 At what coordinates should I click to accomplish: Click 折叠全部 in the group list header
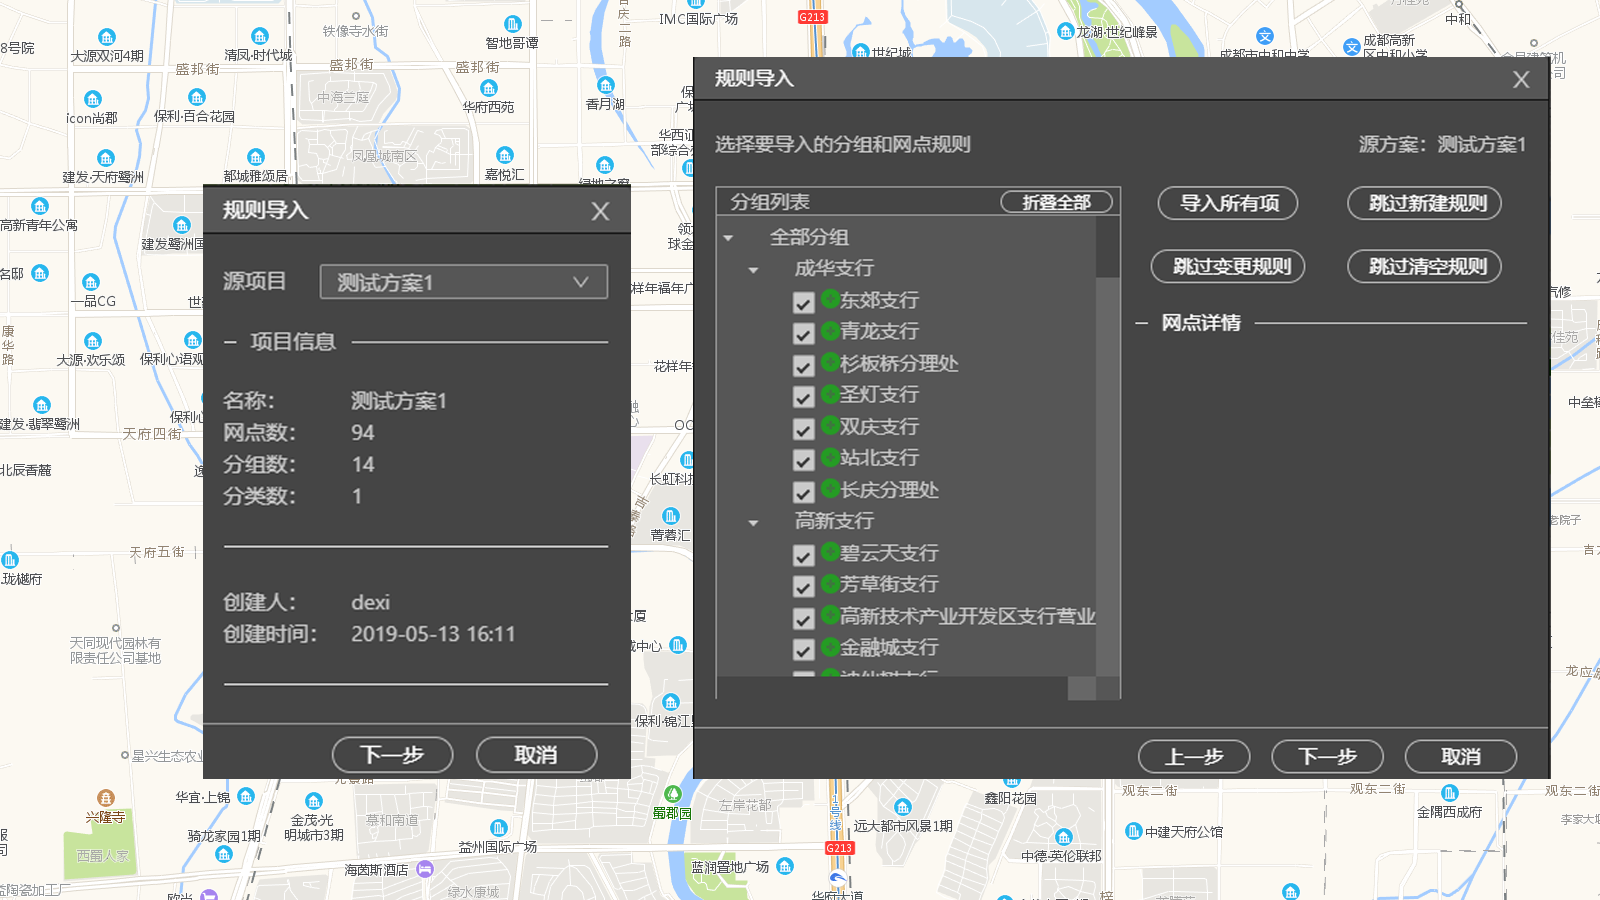1056,202
